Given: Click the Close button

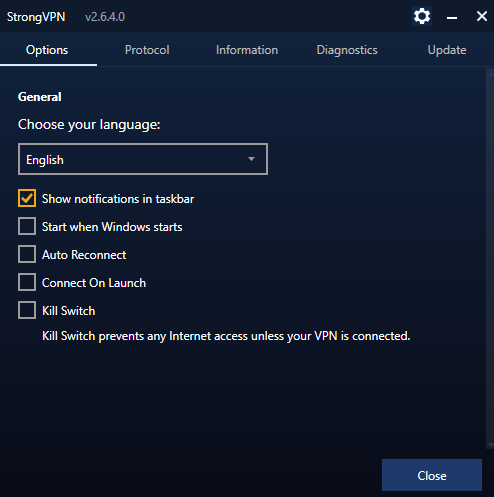Looking at the screenshot, I should pos(432,475).
